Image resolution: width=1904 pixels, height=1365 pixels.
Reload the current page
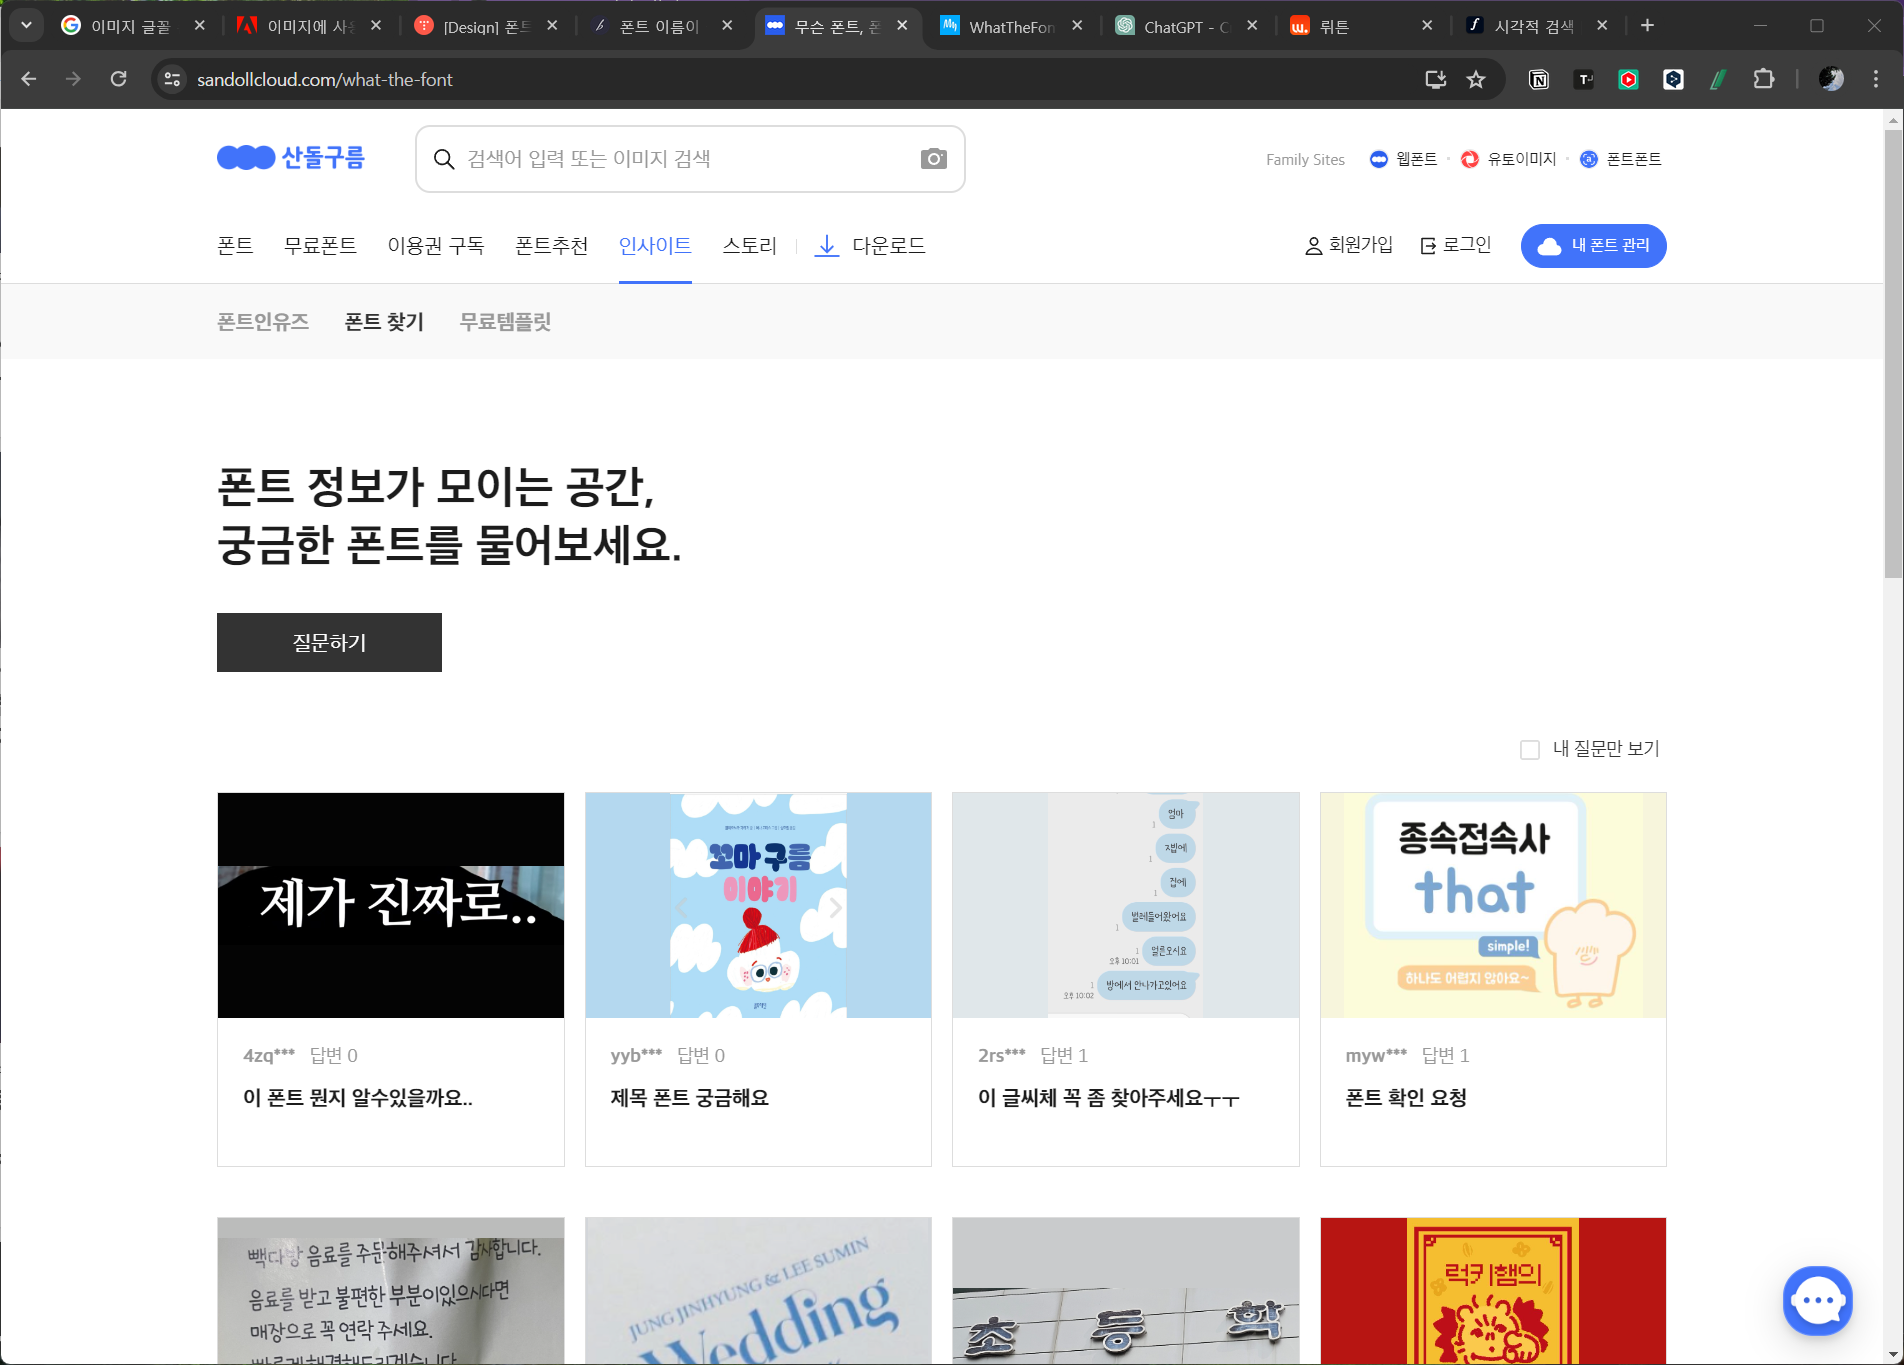(118, 79)
